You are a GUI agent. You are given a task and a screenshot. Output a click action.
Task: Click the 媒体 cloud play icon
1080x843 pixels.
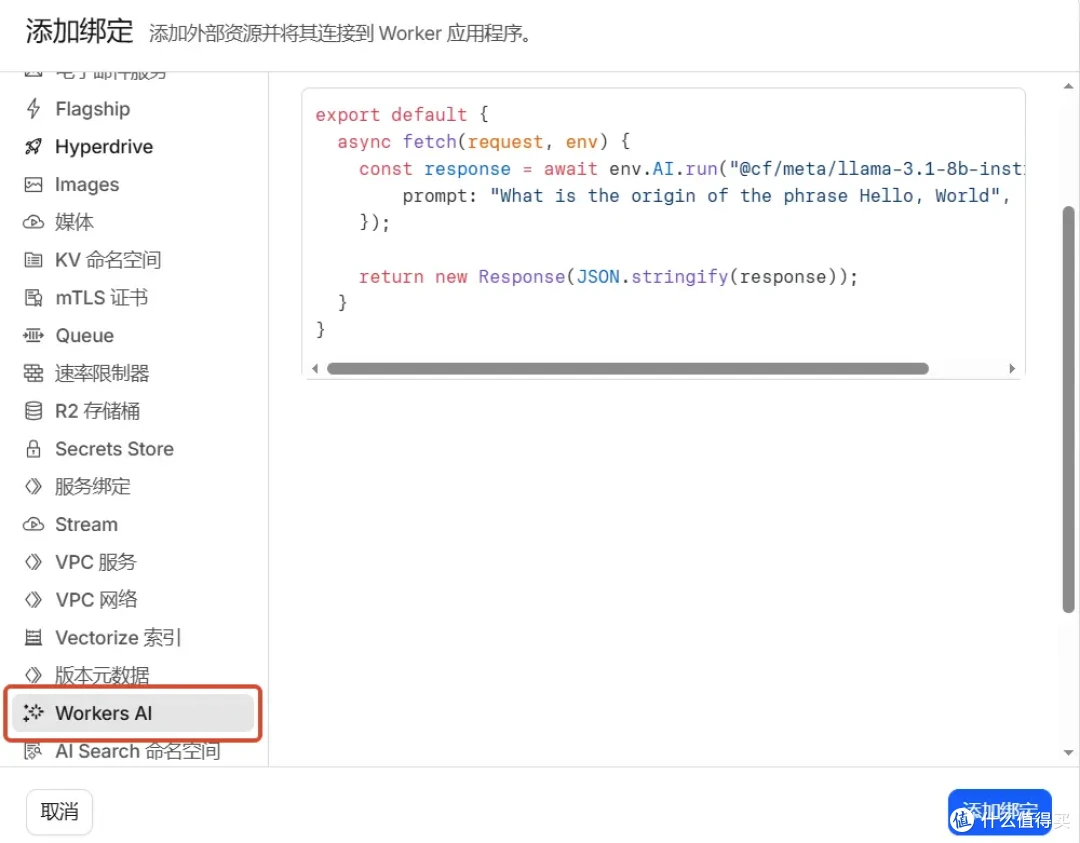click(x=33, y=222)
